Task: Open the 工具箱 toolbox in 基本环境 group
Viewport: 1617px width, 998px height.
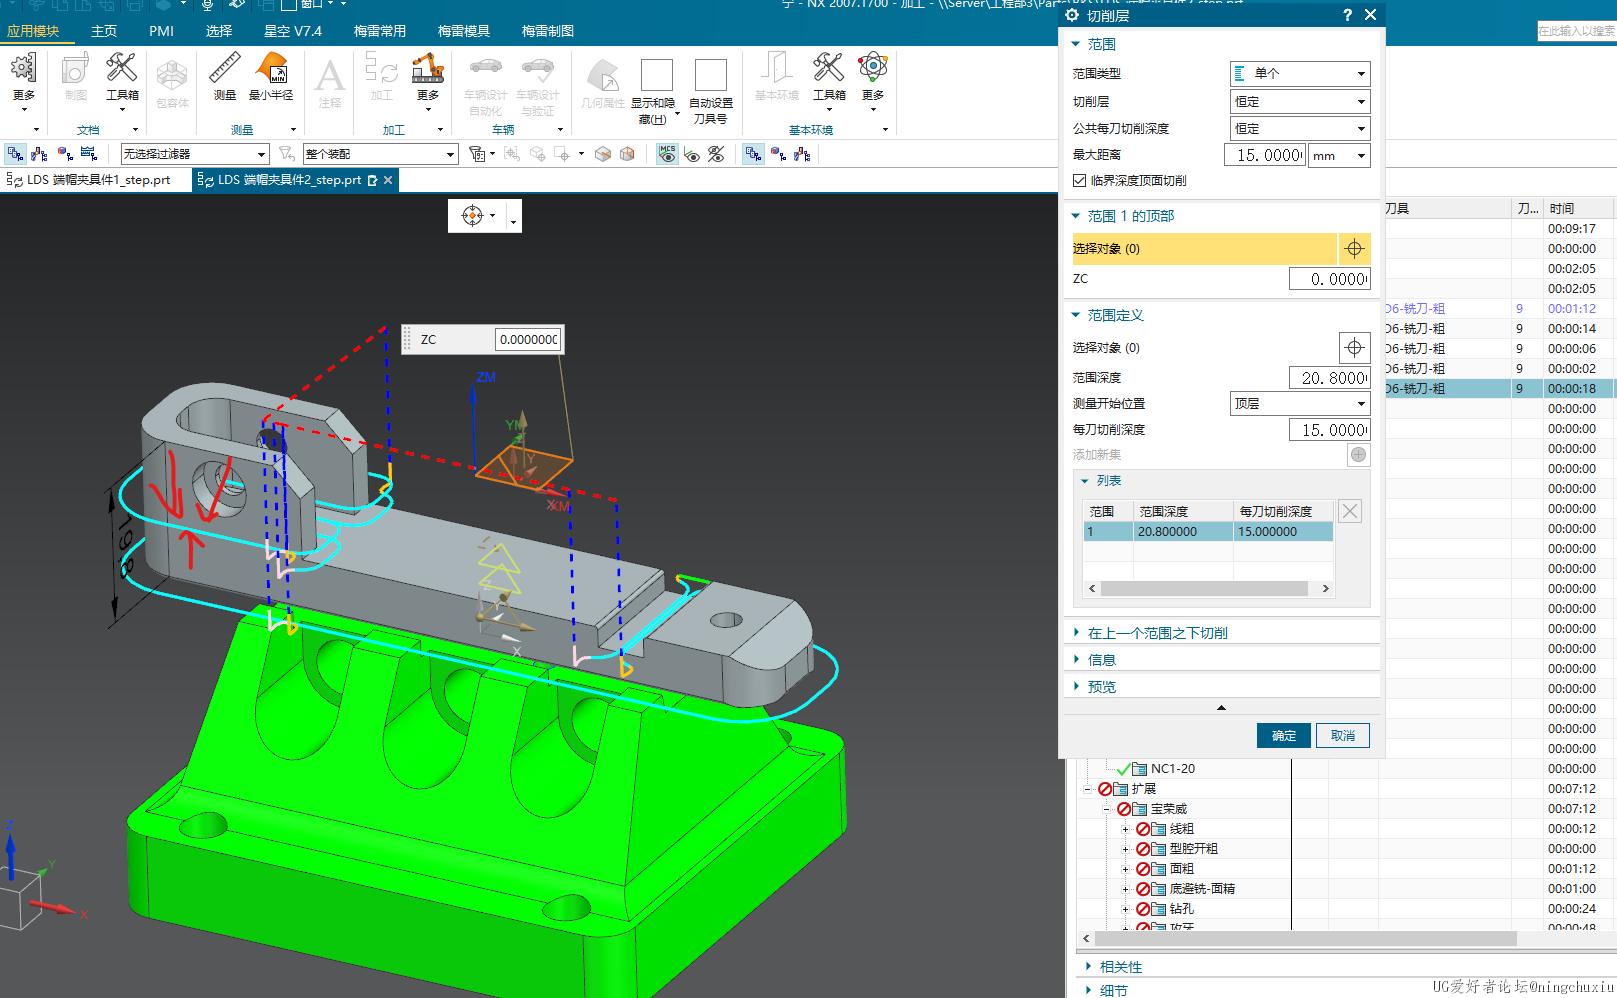Action: coord(829,77)
